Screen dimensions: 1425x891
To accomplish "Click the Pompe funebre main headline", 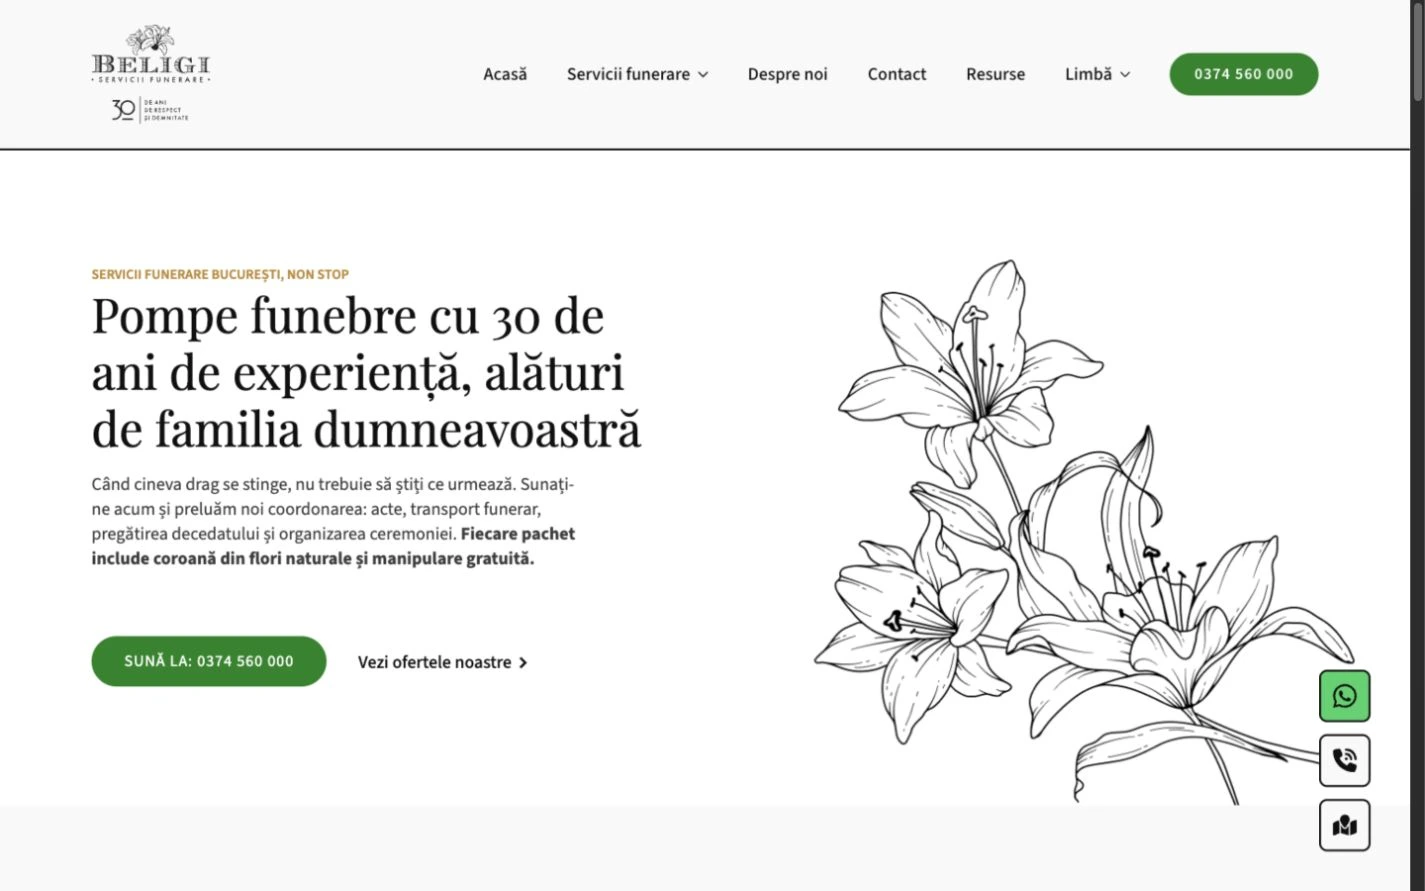I will 366,372.
